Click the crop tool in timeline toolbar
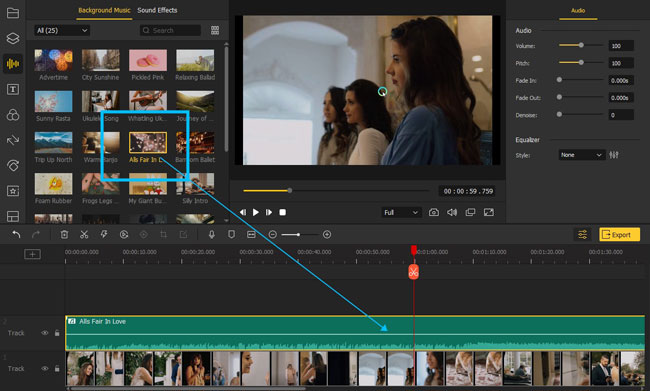 click(163, 235)
